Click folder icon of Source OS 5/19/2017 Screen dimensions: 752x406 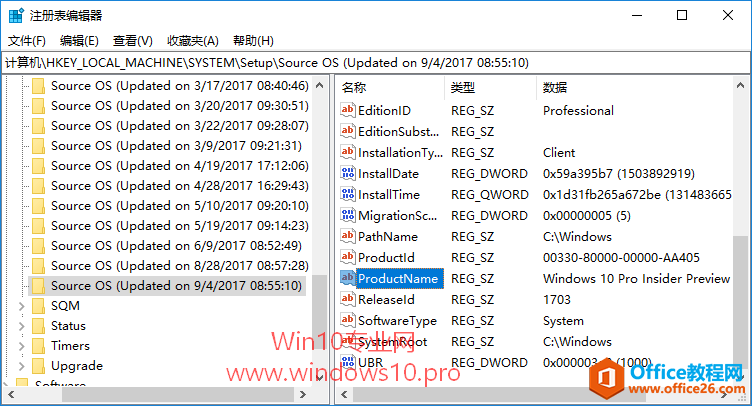(38, 226)
